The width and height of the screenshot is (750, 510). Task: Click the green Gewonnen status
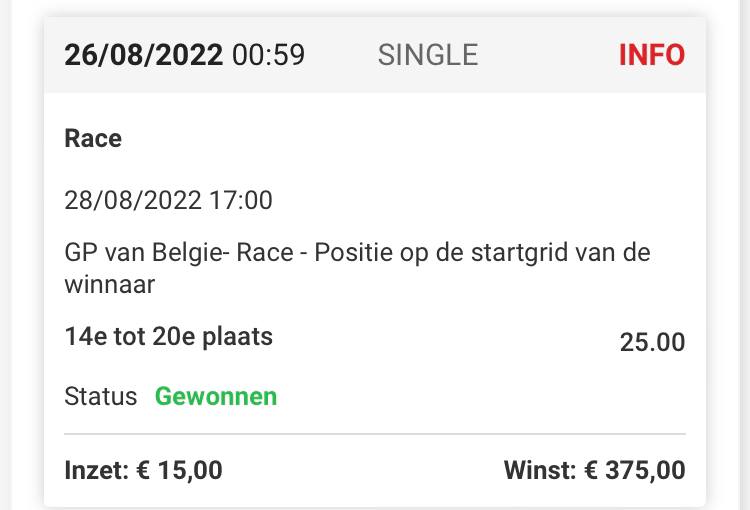pos(216,397)
